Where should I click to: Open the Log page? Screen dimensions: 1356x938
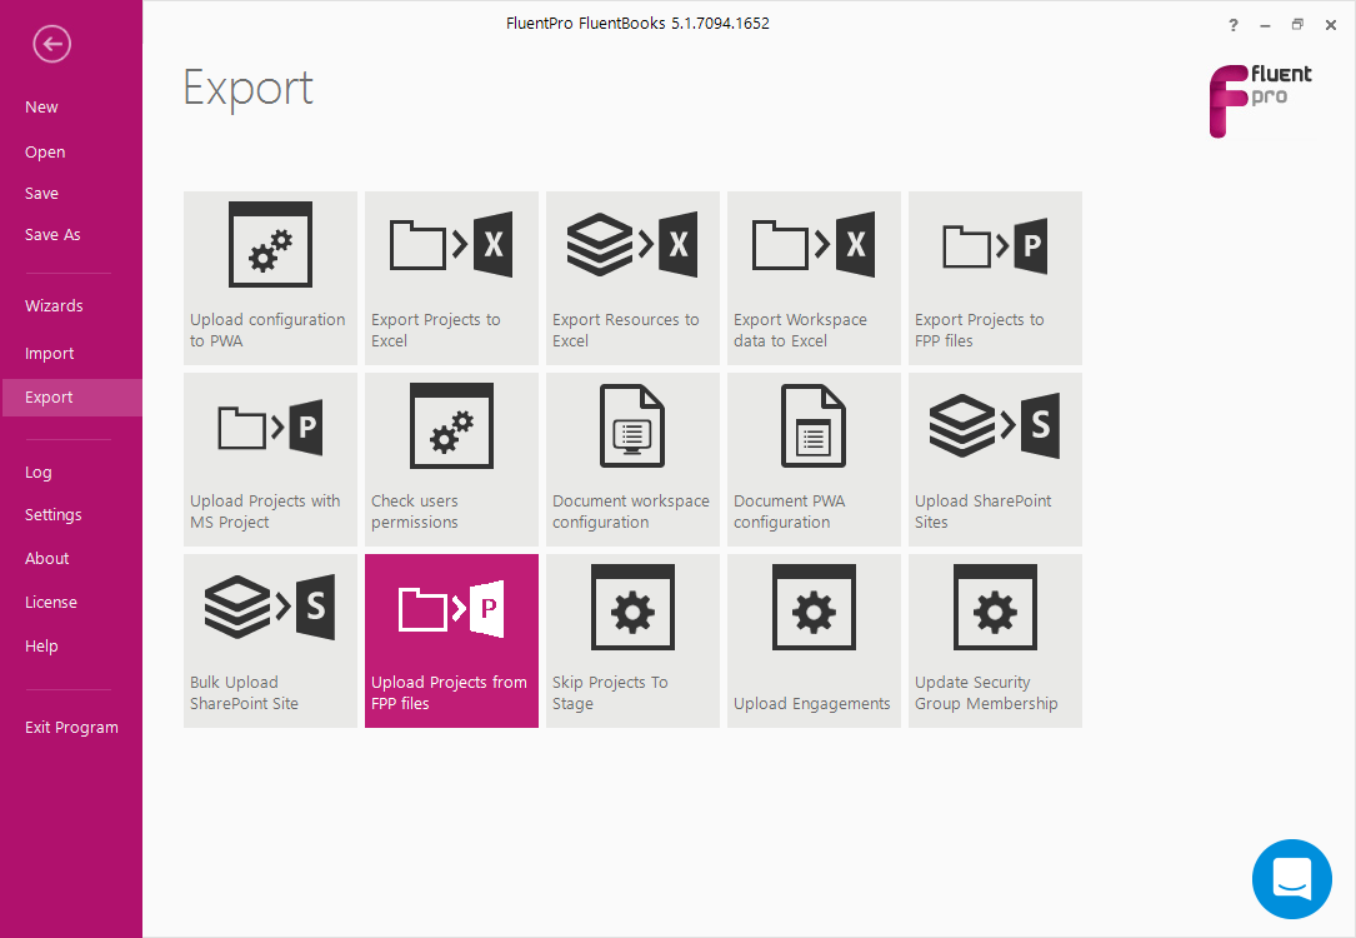pyautogui.click(x=38, y=472)
